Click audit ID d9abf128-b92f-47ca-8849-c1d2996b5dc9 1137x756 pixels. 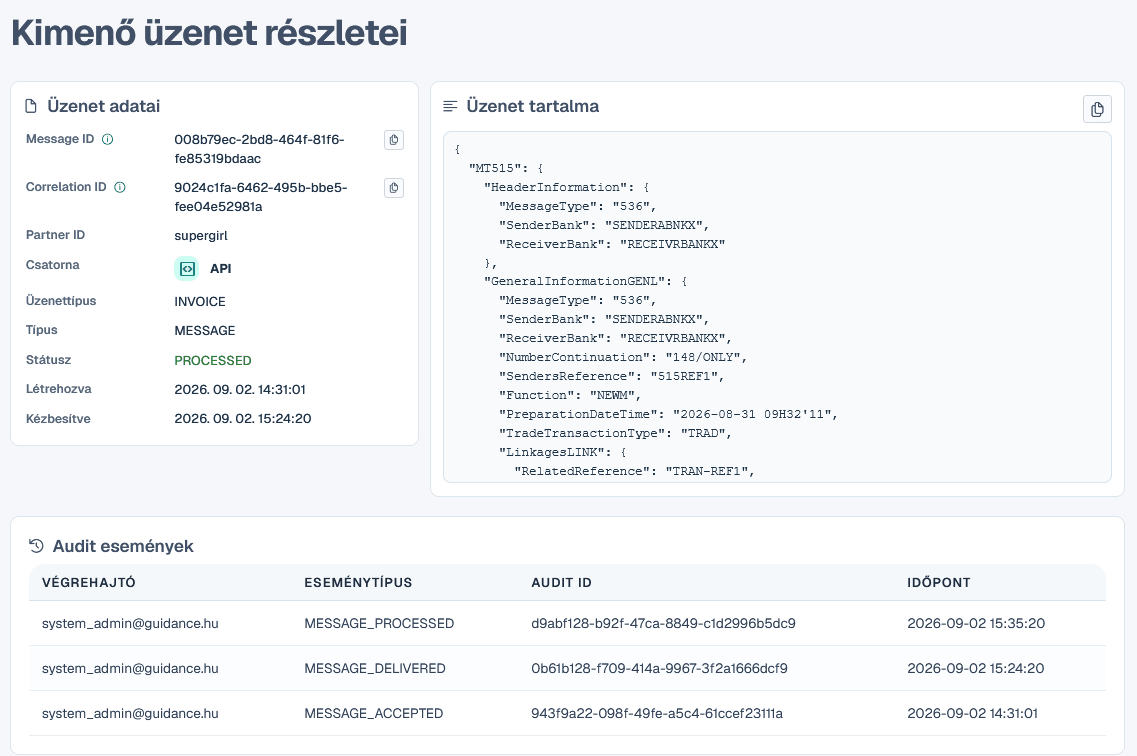(x=663, y=623)
